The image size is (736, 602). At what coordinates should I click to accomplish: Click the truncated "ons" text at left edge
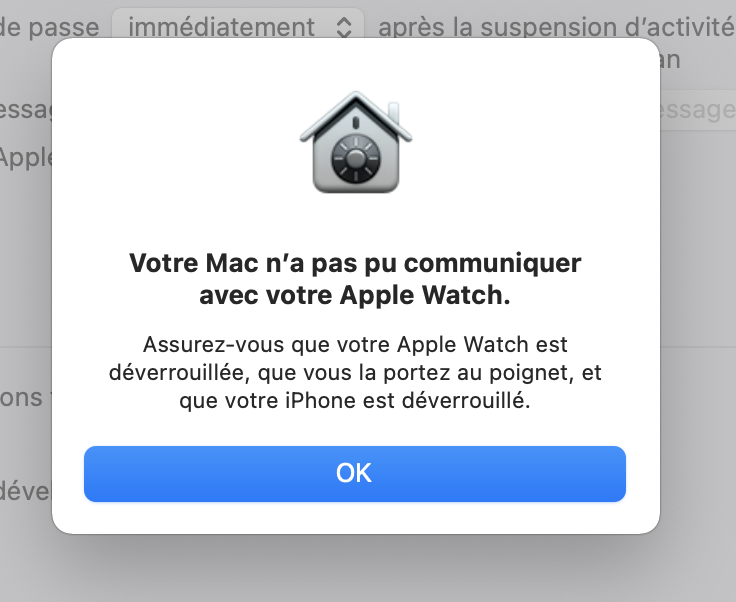[22, 398]
